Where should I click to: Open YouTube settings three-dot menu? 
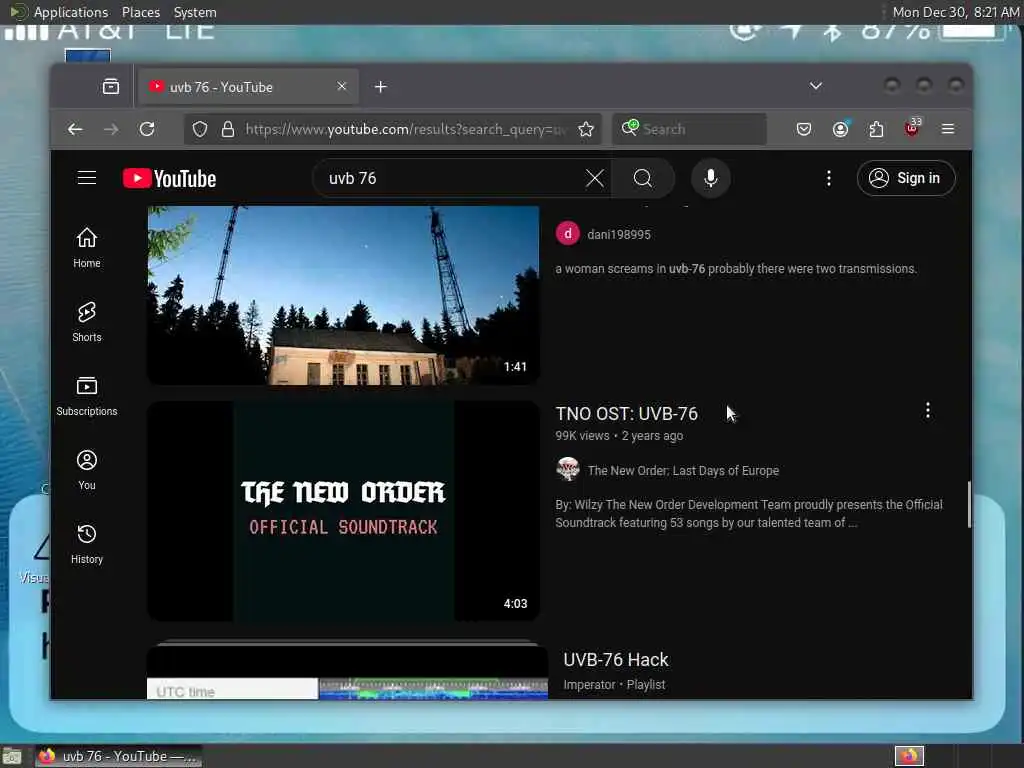point(829,178)
